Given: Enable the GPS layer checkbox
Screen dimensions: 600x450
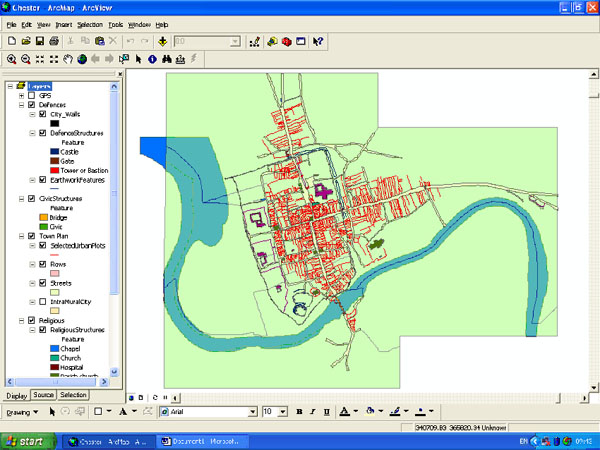Looking at the screenshot, I should (31, 95).
